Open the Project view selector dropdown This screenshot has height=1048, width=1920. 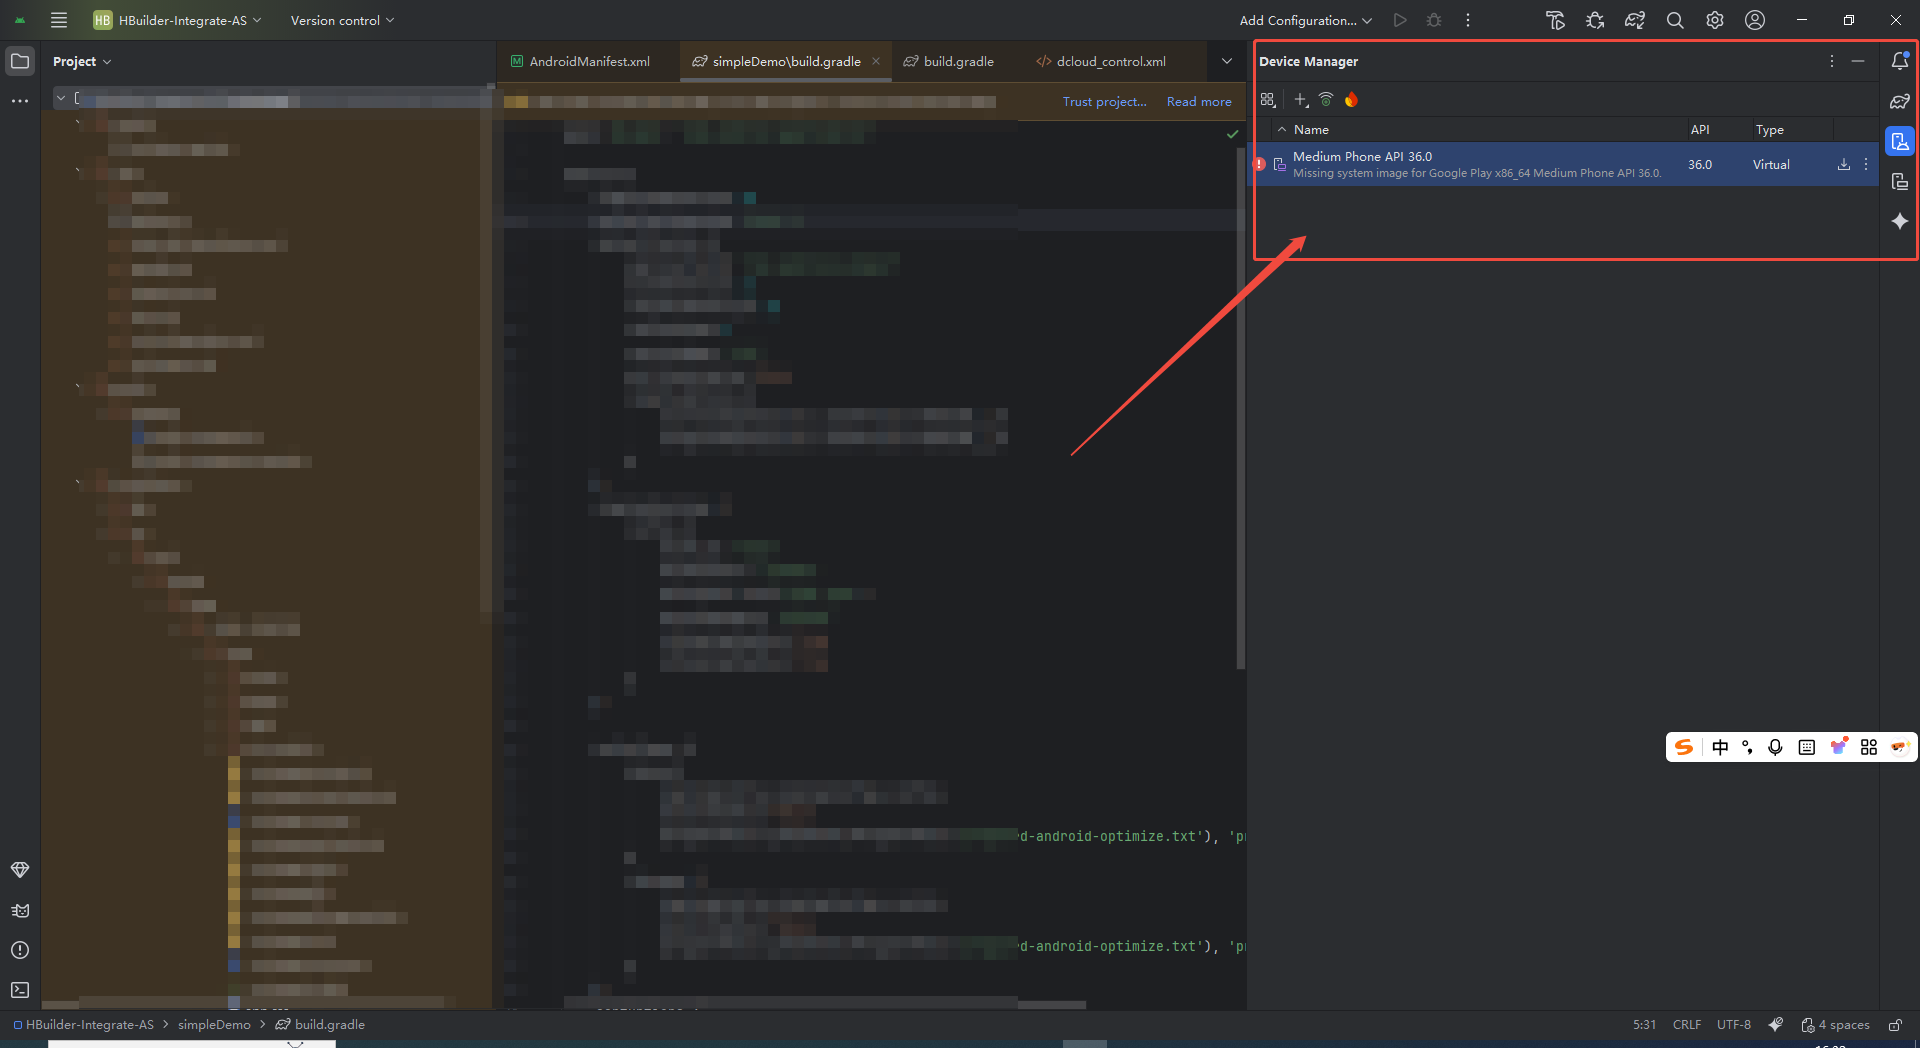[x=82, y=61]
